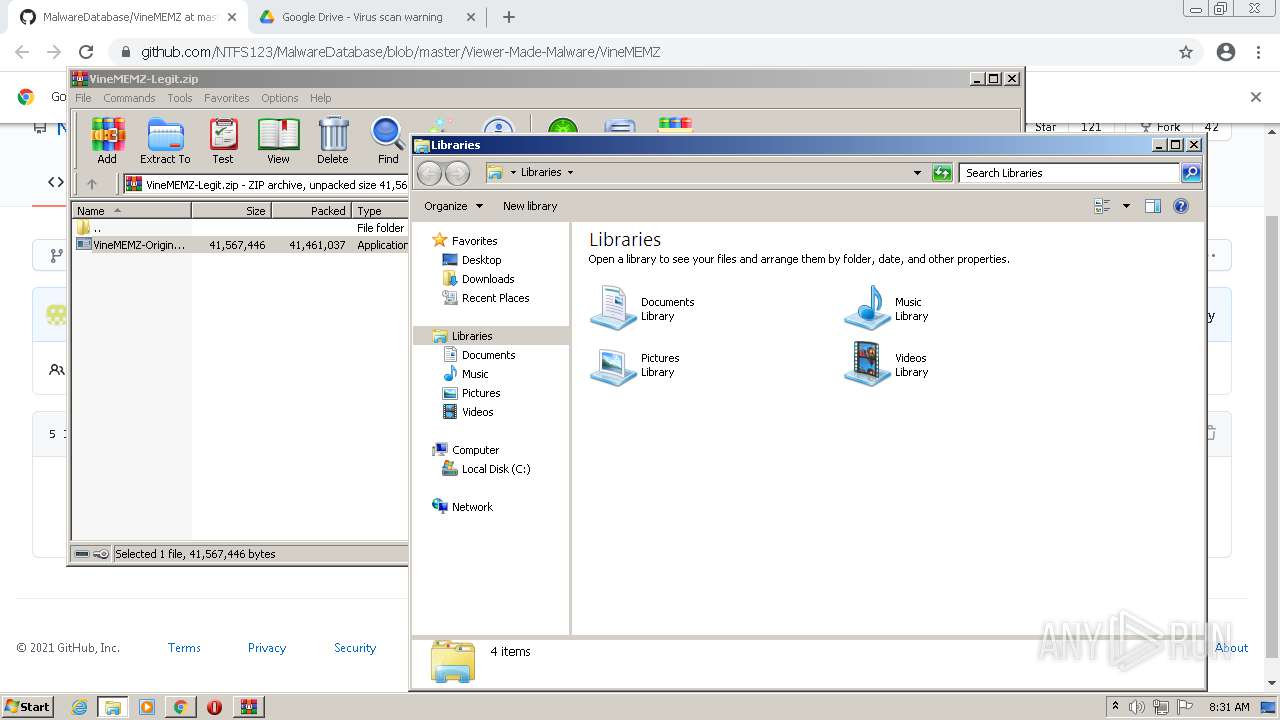Bookmark this page with the star icon
This screenshot has width=1280, height=720.
click(1186, 52)
